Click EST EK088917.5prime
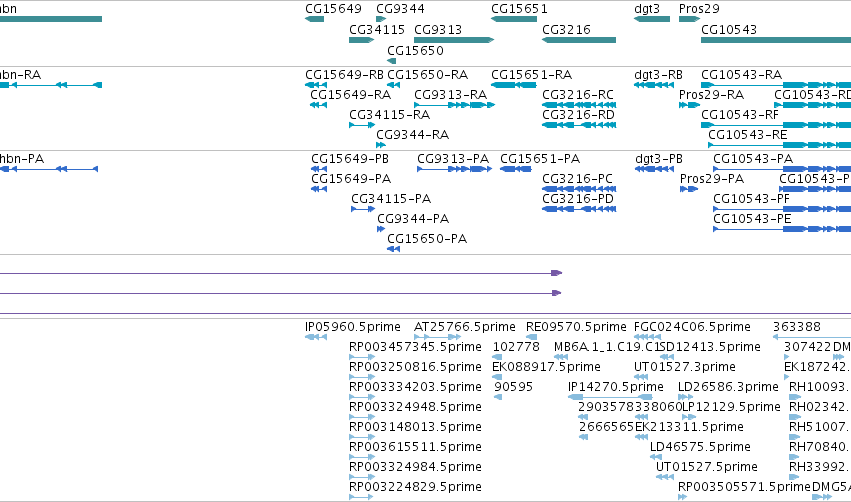This screenshot has width=851, height=502. (x=546, y=367)
